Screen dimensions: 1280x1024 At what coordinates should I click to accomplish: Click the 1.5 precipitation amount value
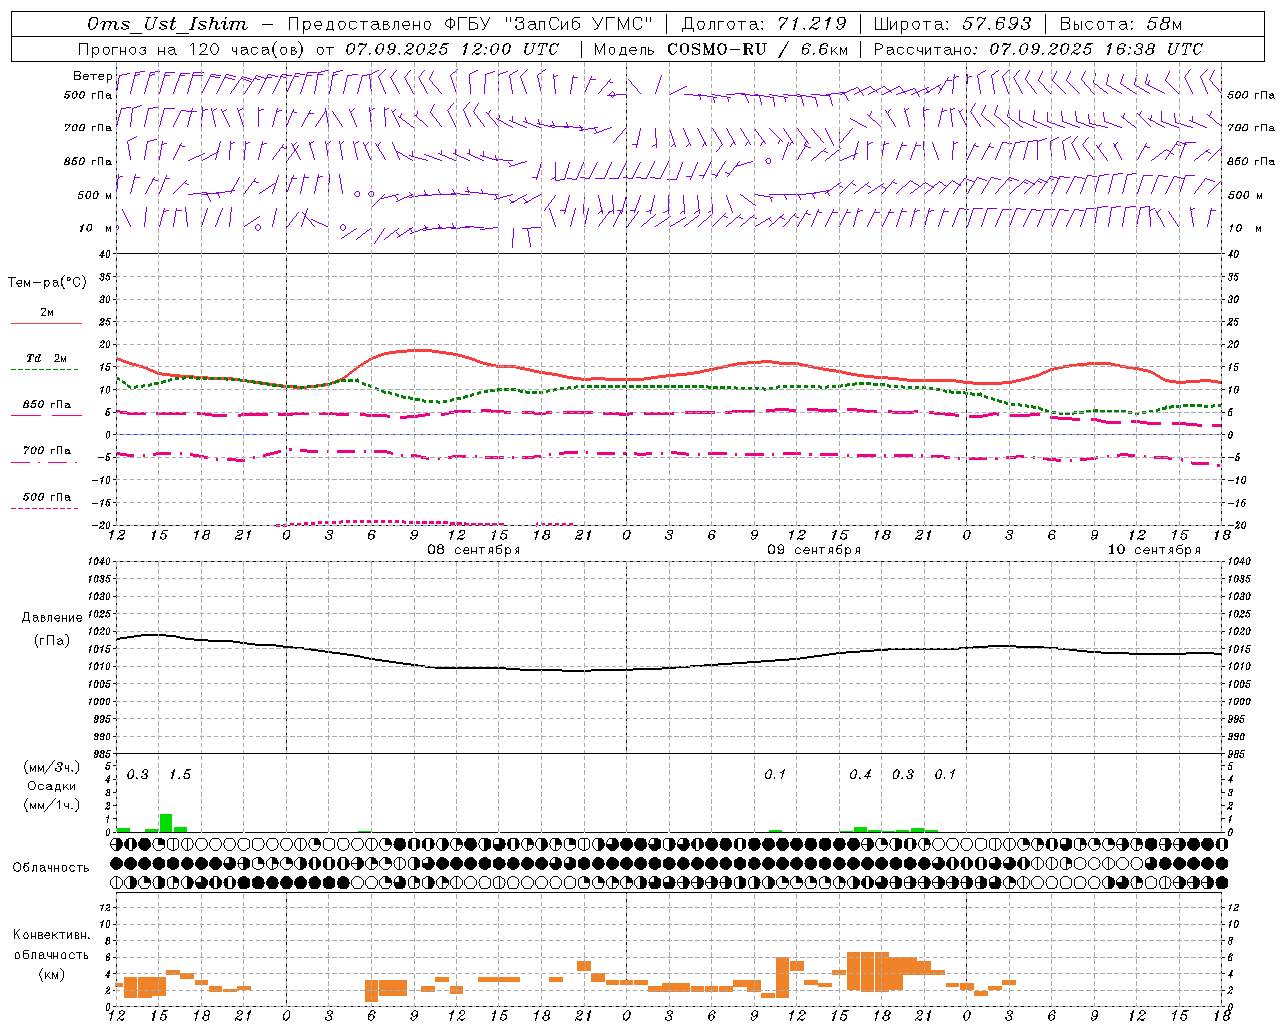click(x=180, y=775)
